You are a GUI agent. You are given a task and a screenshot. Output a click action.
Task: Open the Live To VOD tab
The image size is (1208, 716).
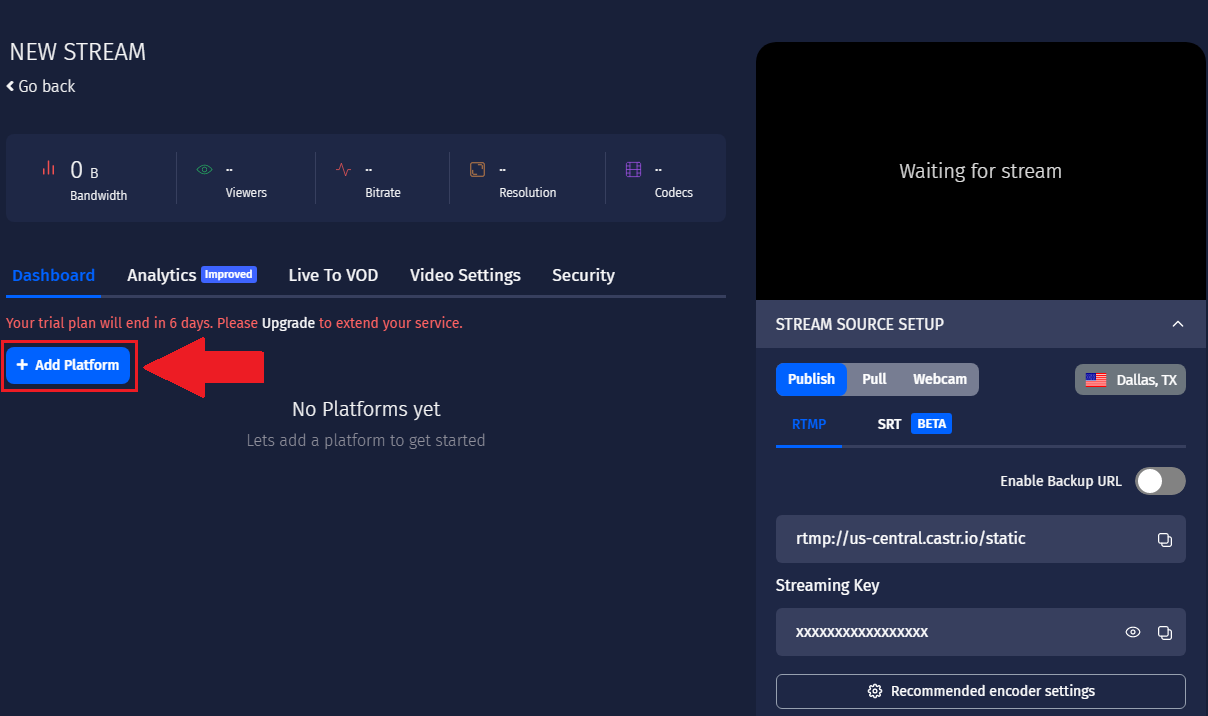(x=333, y=275)
